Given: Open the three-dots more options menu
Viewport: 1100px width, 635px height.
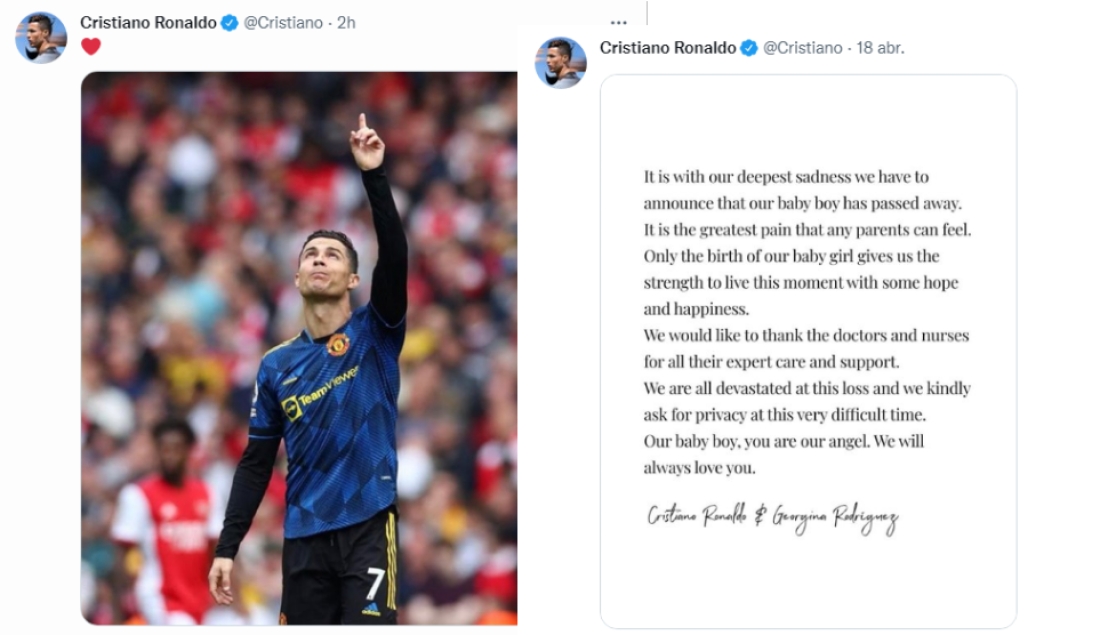Looking at the screenshot, I should (618, 23).
